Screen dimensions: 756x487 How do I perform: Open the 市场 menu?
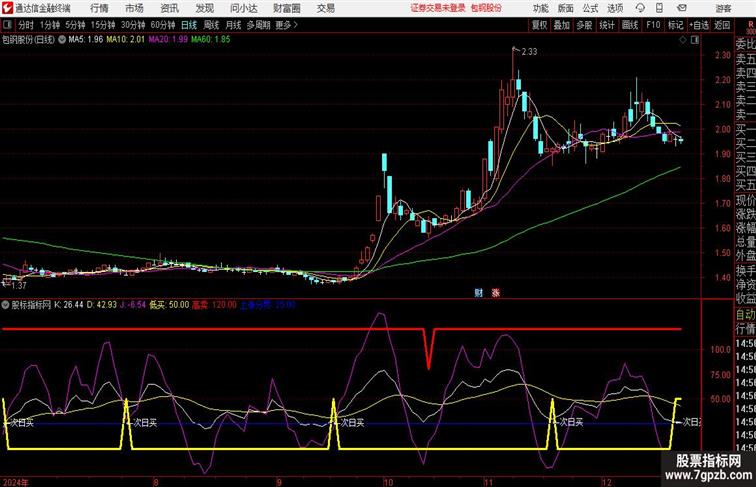[x=134, y=8]
